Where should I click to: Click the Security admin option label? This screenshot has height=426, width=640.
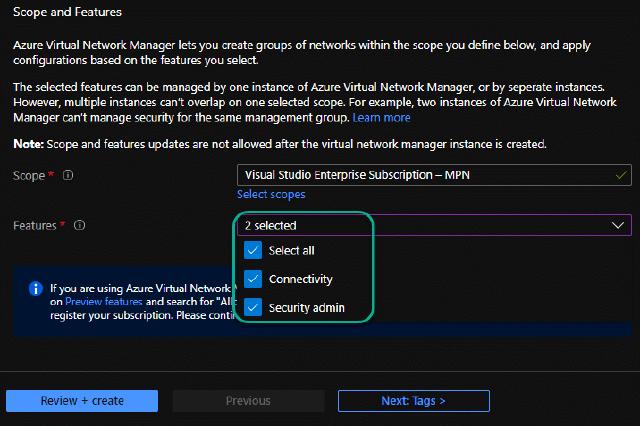306,308
